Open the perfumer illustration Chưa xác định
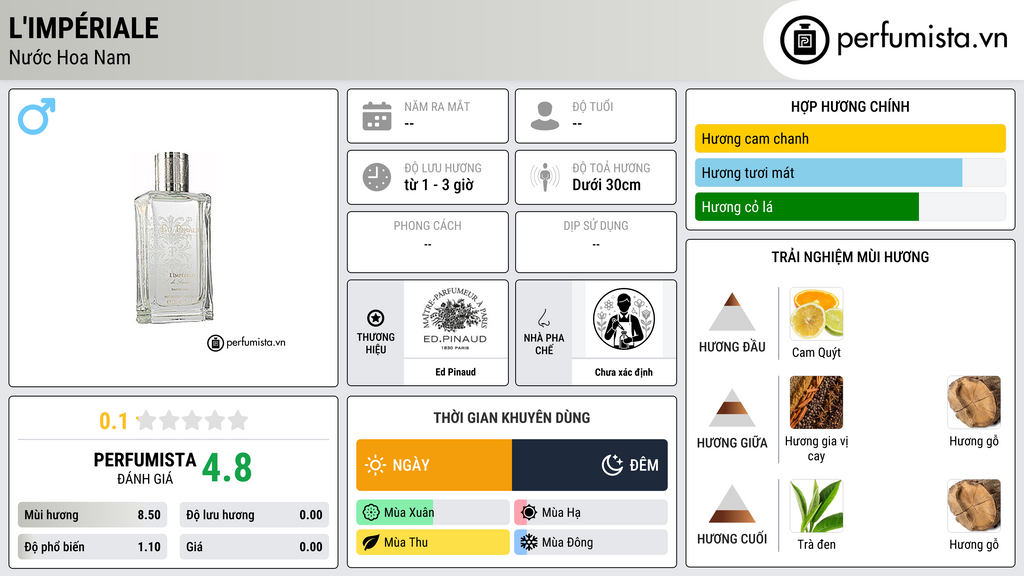 tap(624, 319)
